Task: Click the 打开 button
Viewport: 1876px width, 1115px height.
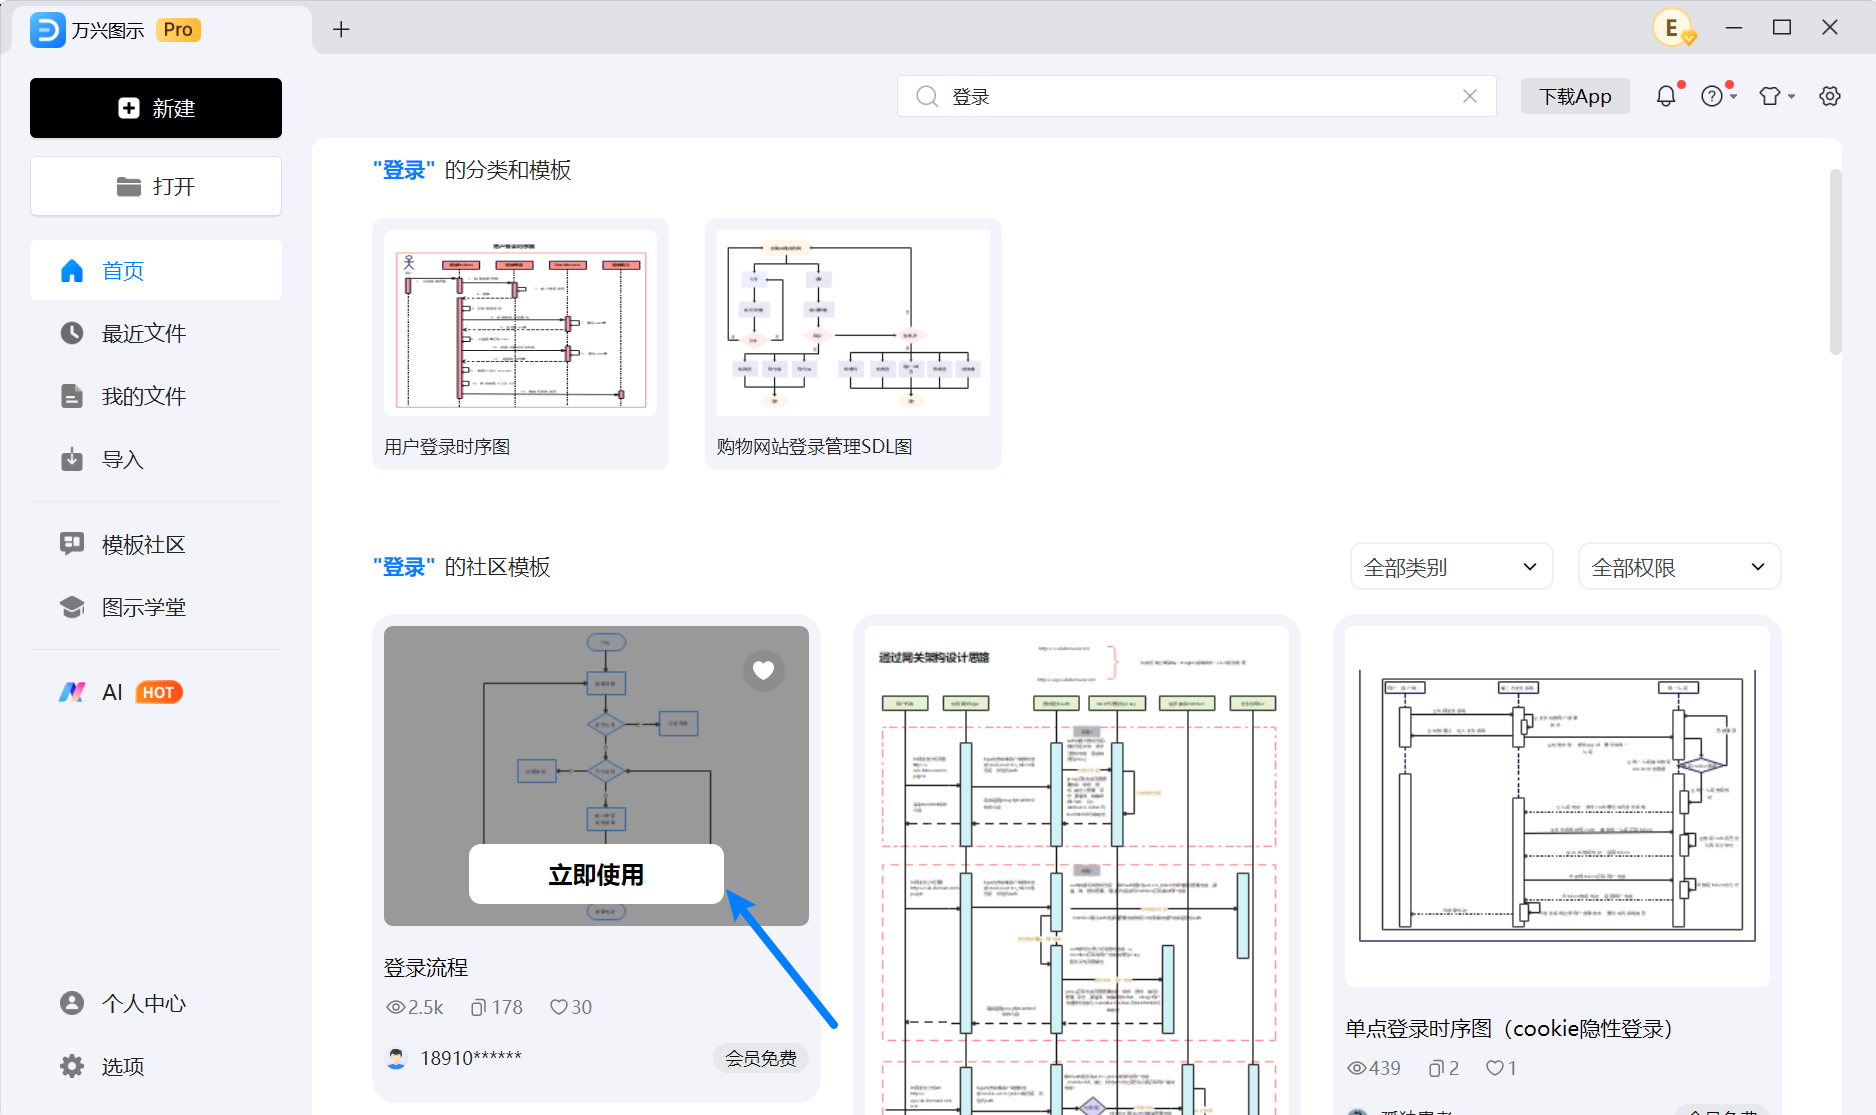Action: [x=156, y=186]
